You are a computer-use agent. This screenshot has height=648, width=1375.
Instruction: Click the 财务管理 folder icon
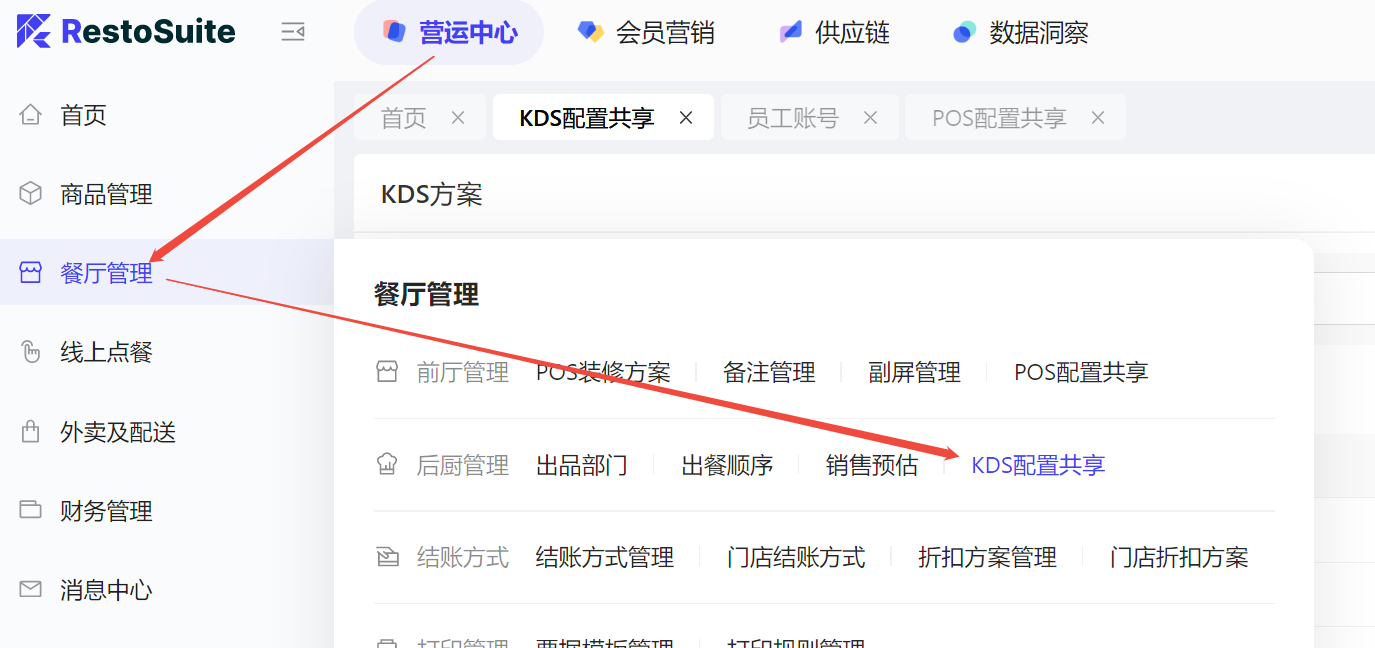[x=31, y=510]
